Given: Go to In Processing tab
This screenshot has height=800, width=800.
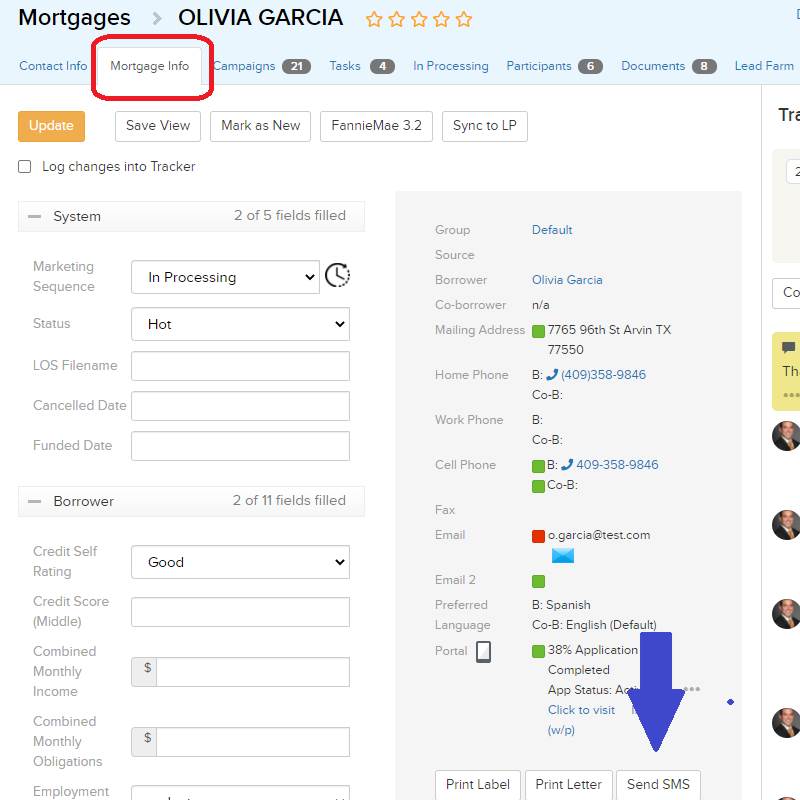Looking at the screenshot, I should tap(451, 66).
